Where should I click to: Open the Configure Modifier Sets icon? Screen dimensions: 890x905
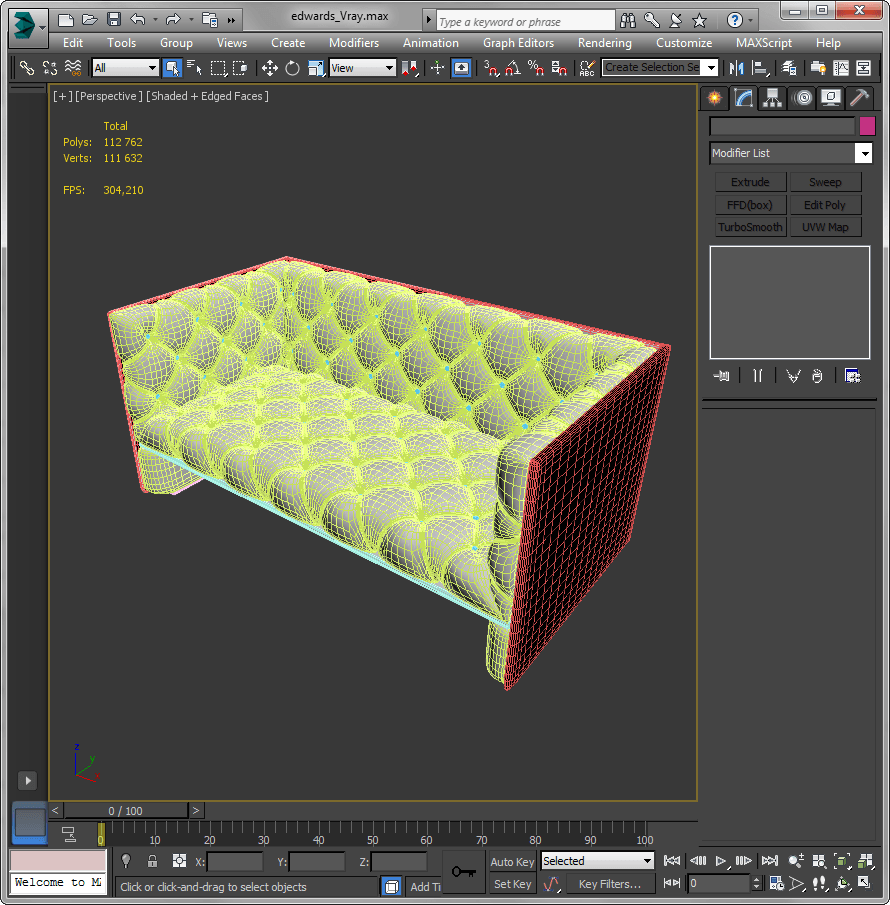click(852, 376)
